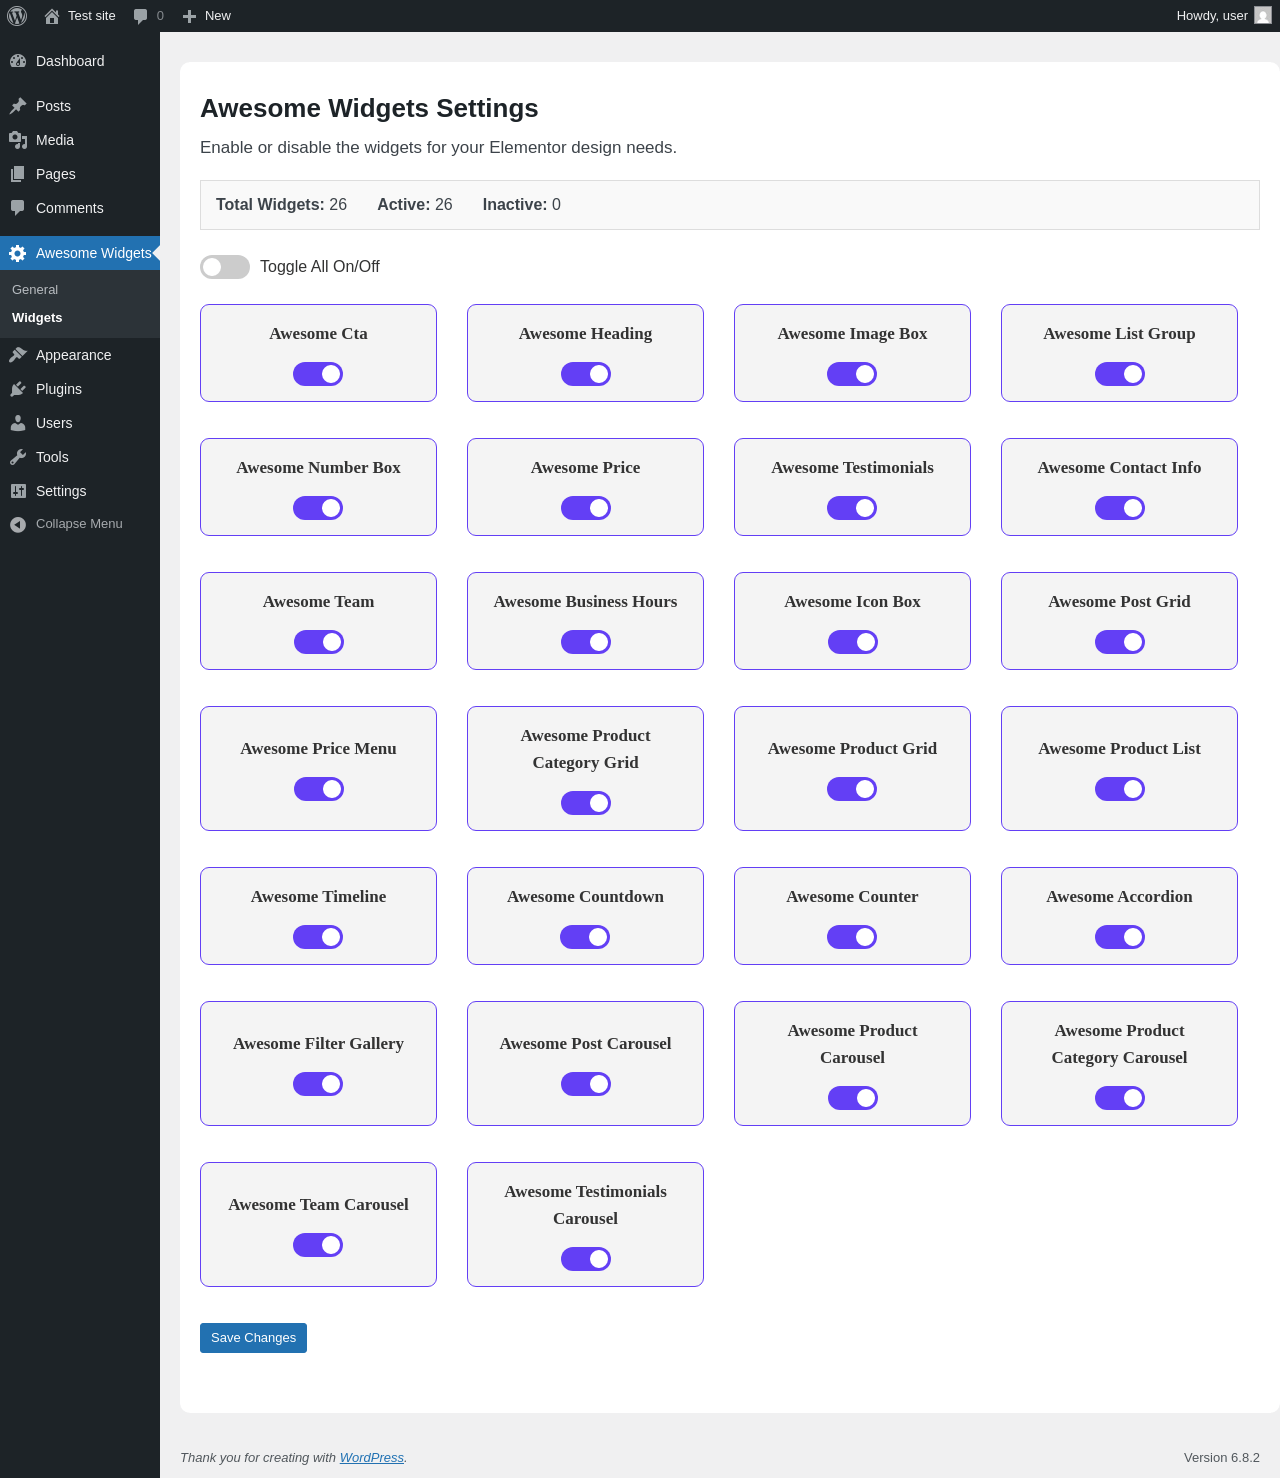Turn off Awesome Testimonials toggle
This screenshot has width=1280, height=1478.
852,508
